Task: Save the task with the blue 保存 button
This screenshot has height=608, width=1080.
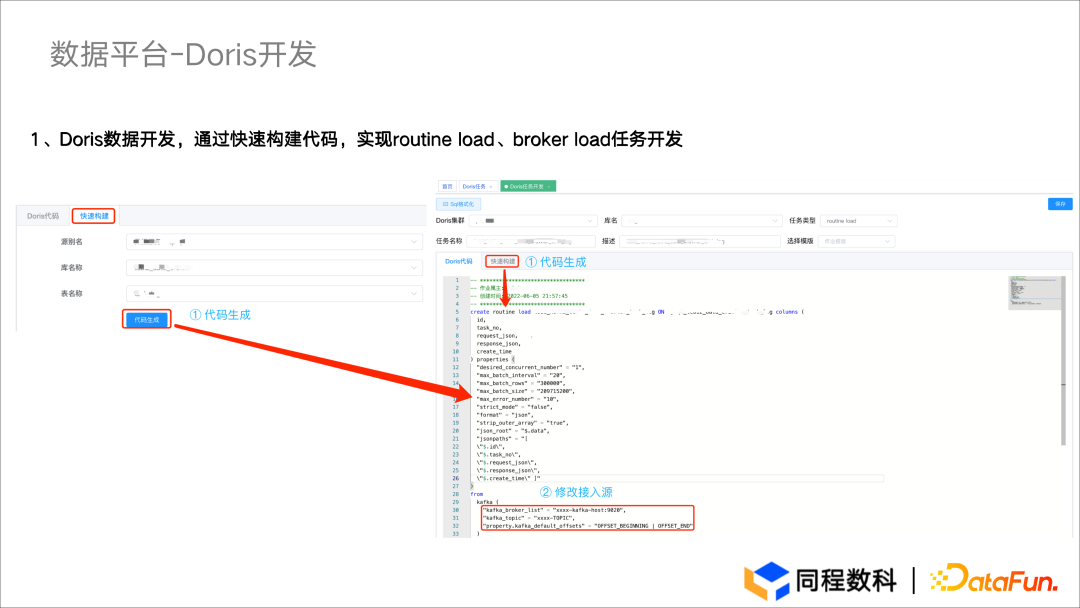Action: tap(1060, 204)
